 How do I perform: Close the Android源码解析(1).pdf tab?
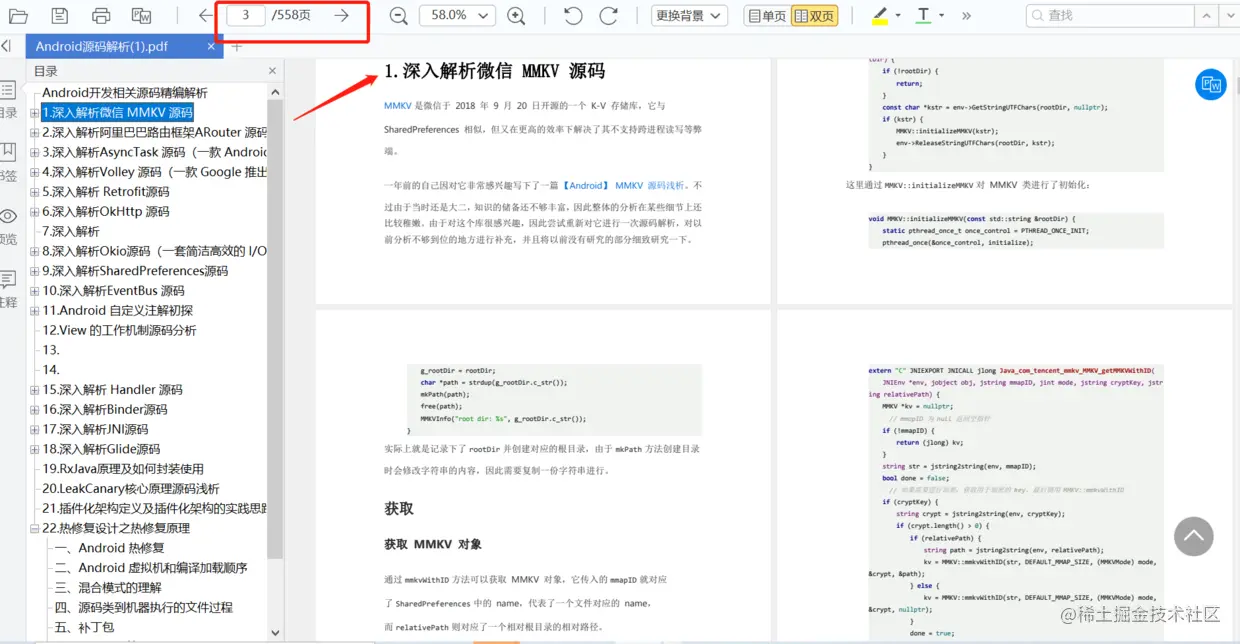point(211,46)
